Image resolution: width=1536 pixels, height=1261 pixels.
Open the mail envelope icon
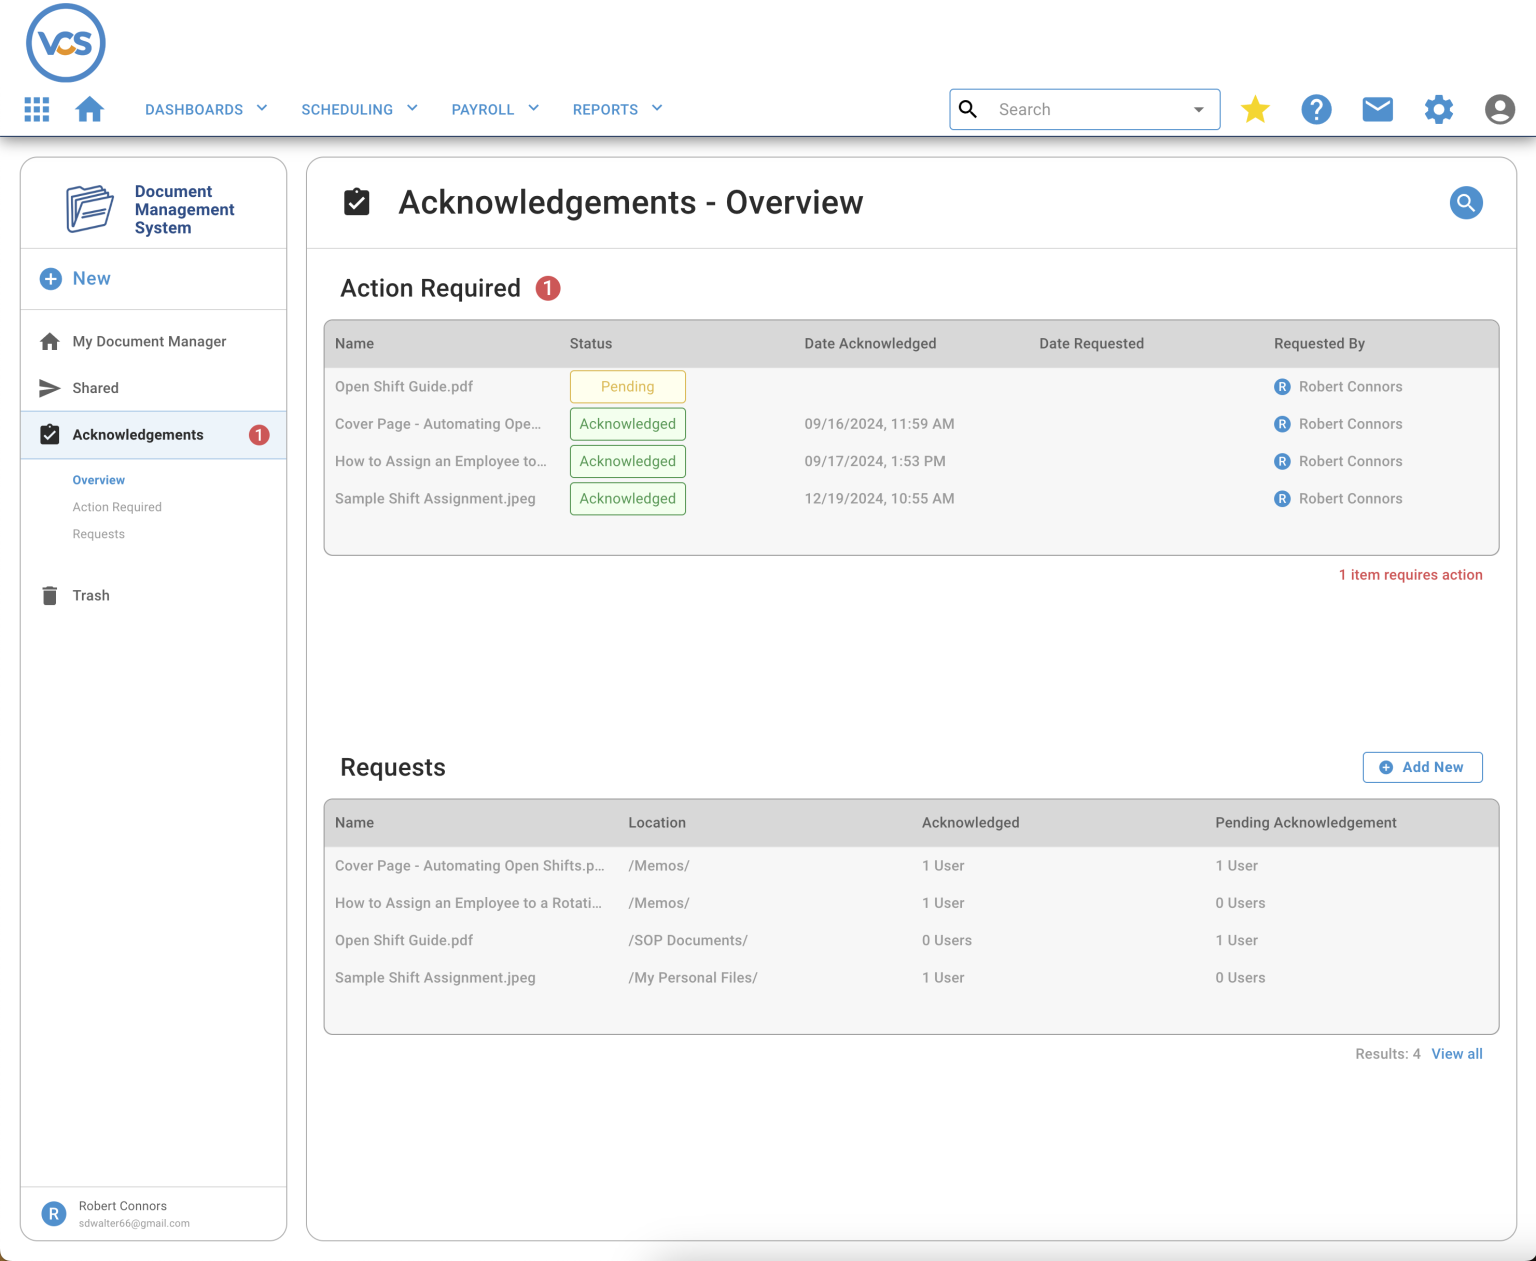(1377, 109)
